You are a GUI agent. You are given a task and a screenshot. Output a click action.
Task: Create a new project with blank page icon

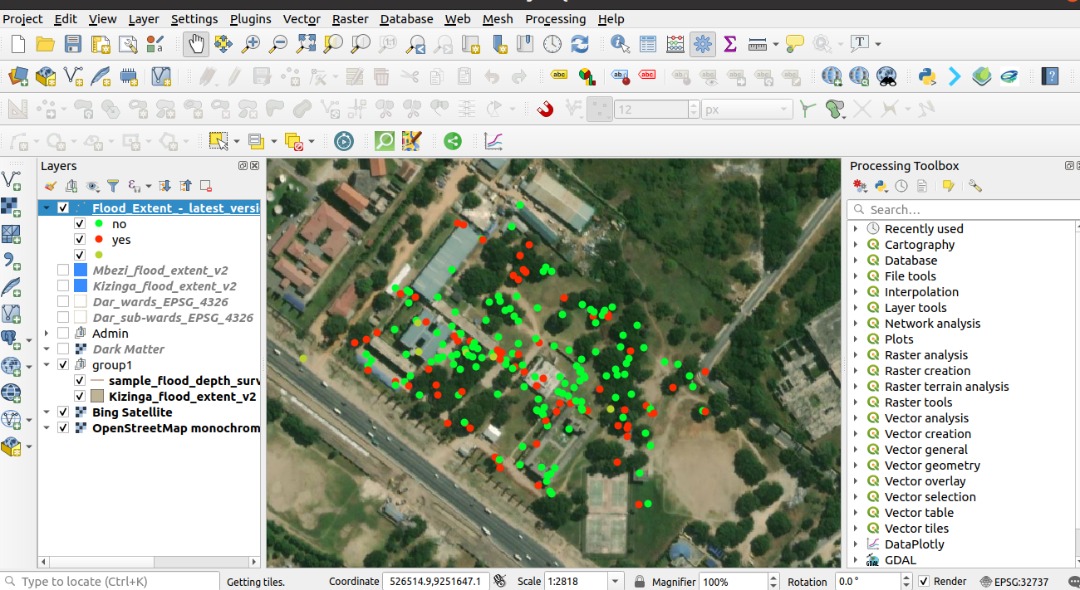[x=18, y=44]
